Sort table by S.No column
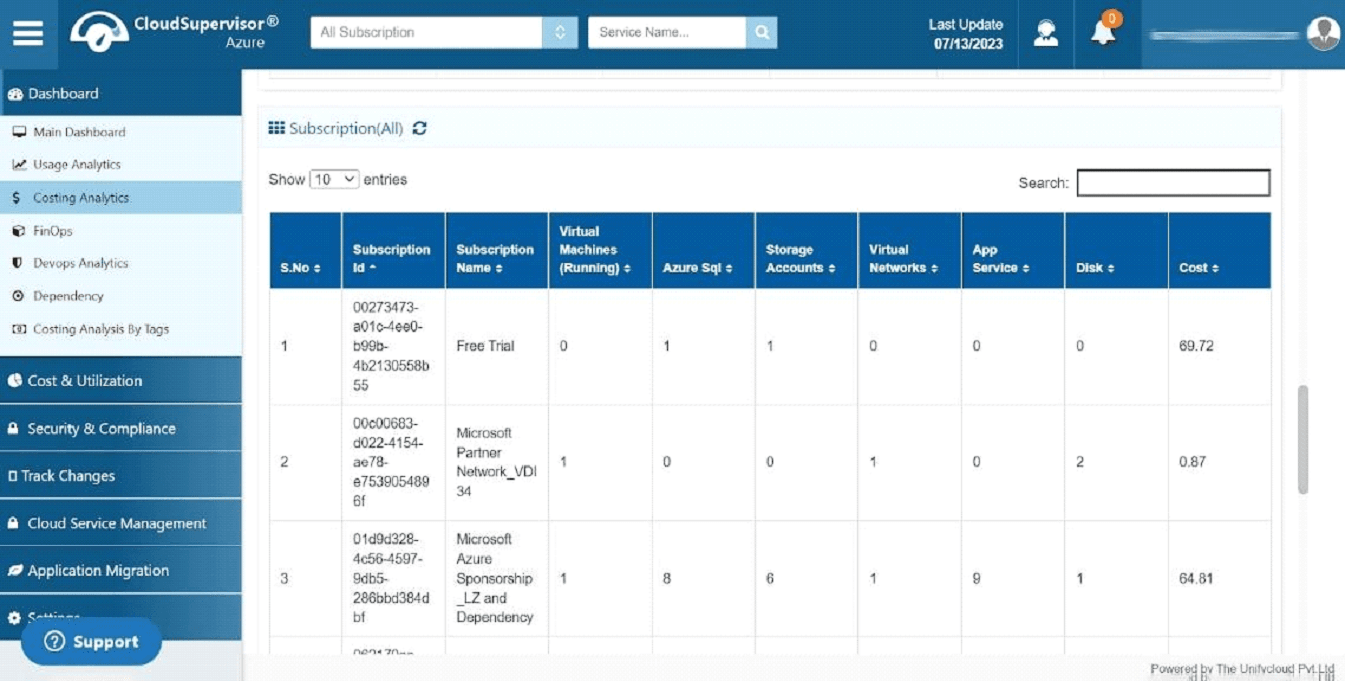This screenshot has height=681, width=1345. [305, 251]
